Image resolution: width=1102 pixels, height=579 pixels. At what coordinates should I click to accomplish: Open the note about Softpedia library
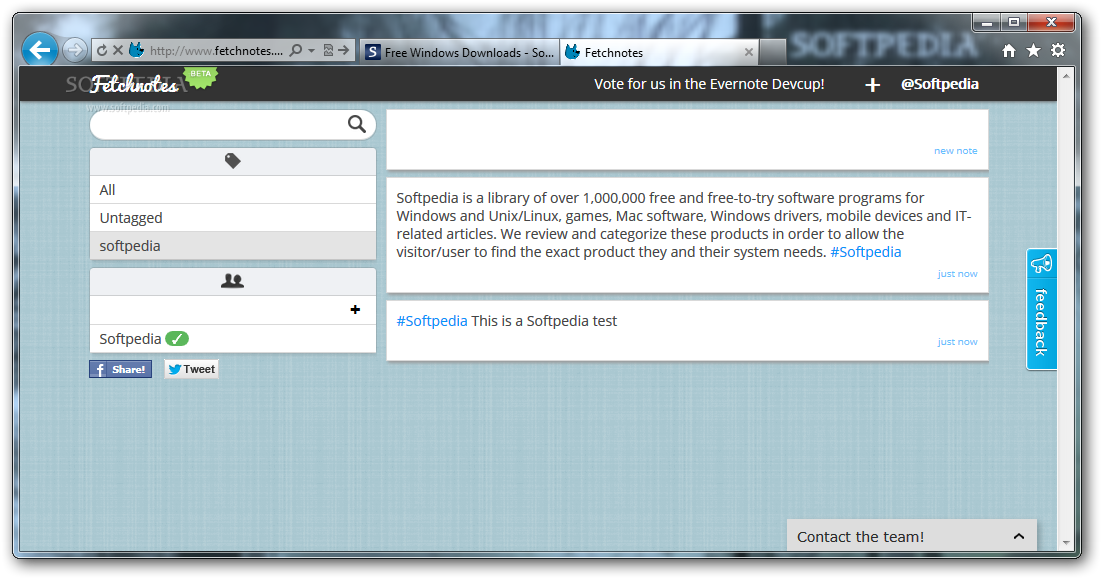[x=687, y=235]
